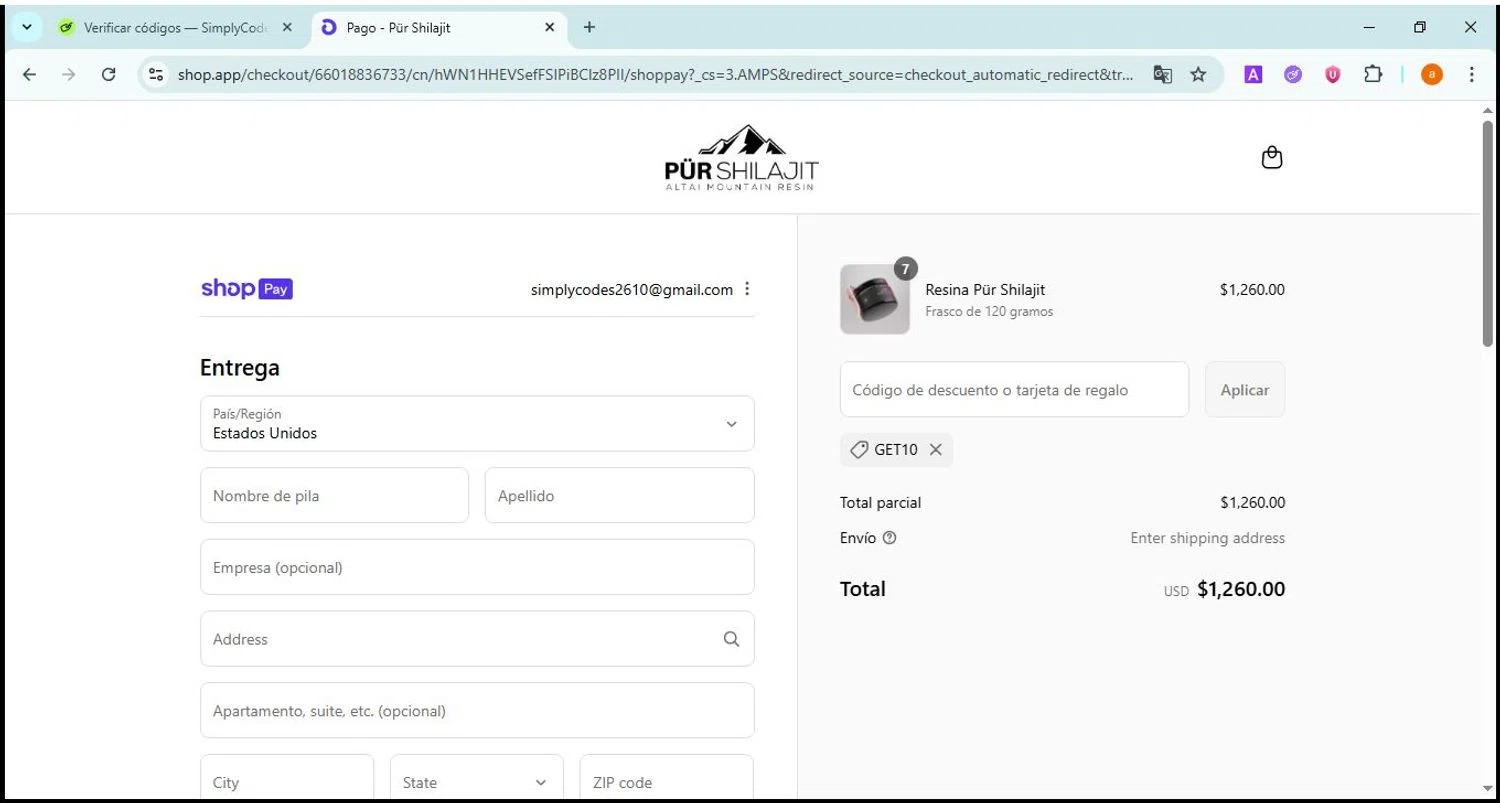Click the GET10 discount tag icon
Screen dimensions: 1500x803
859,450
